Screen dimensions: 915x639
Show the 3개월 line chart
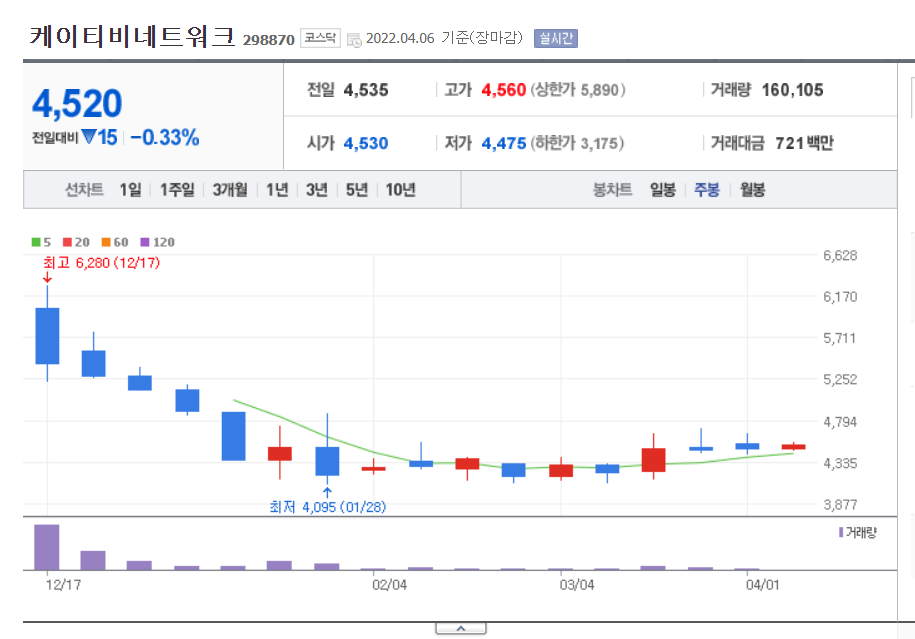click(x=230, y=190)
